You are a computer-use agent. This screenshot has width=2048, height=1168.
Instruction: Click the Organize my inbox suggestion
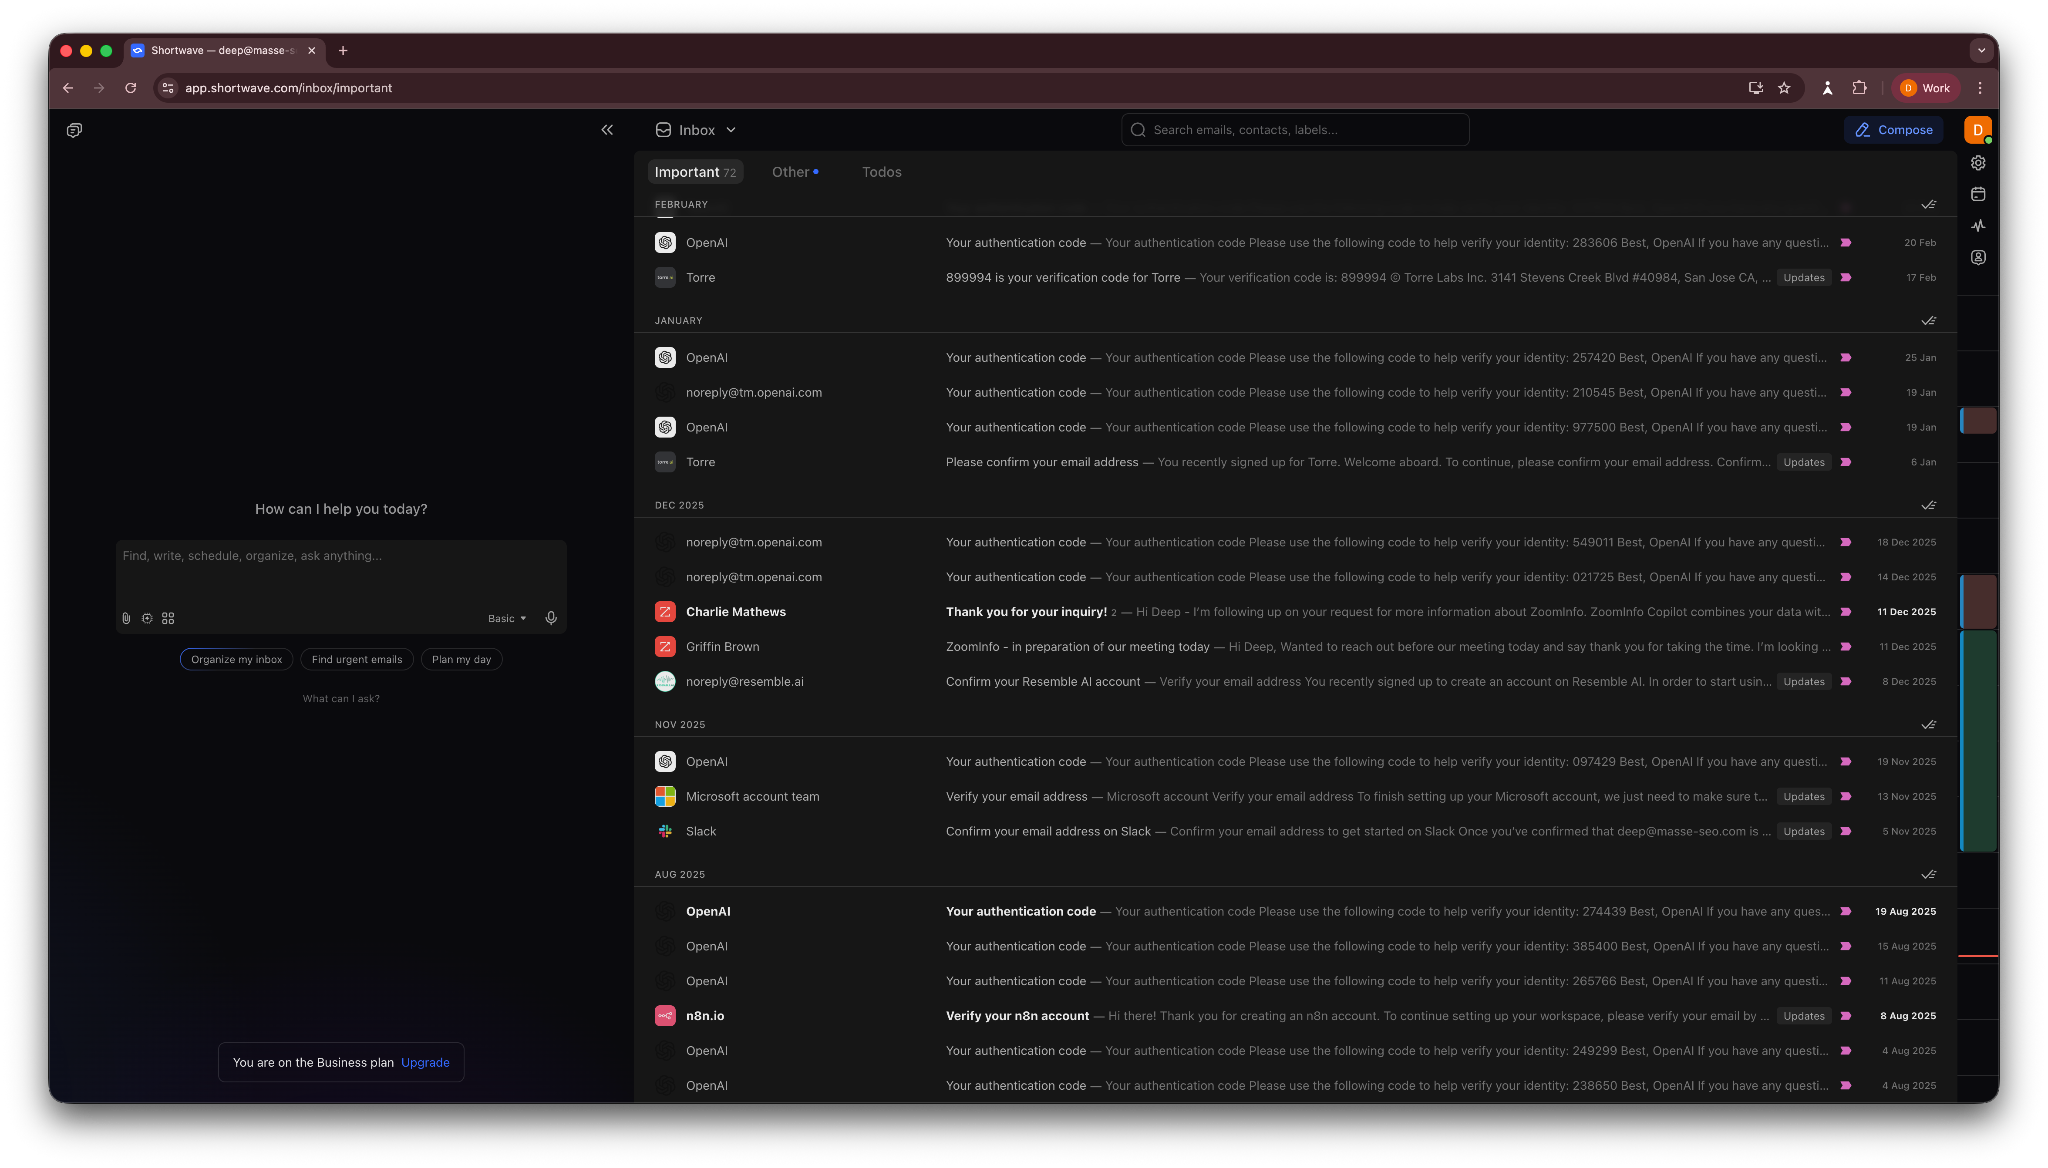(237, 660)
